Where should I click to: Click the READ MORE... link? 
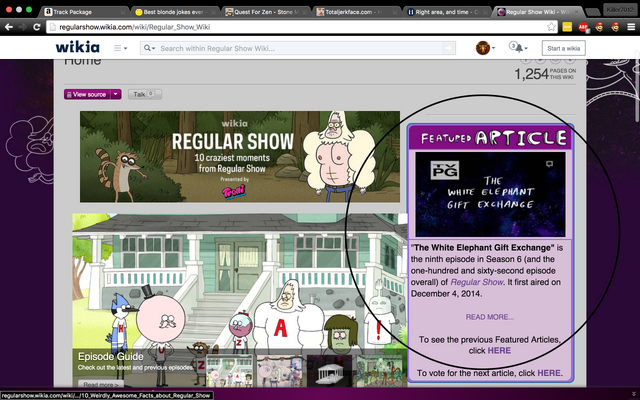coord(490,317)
